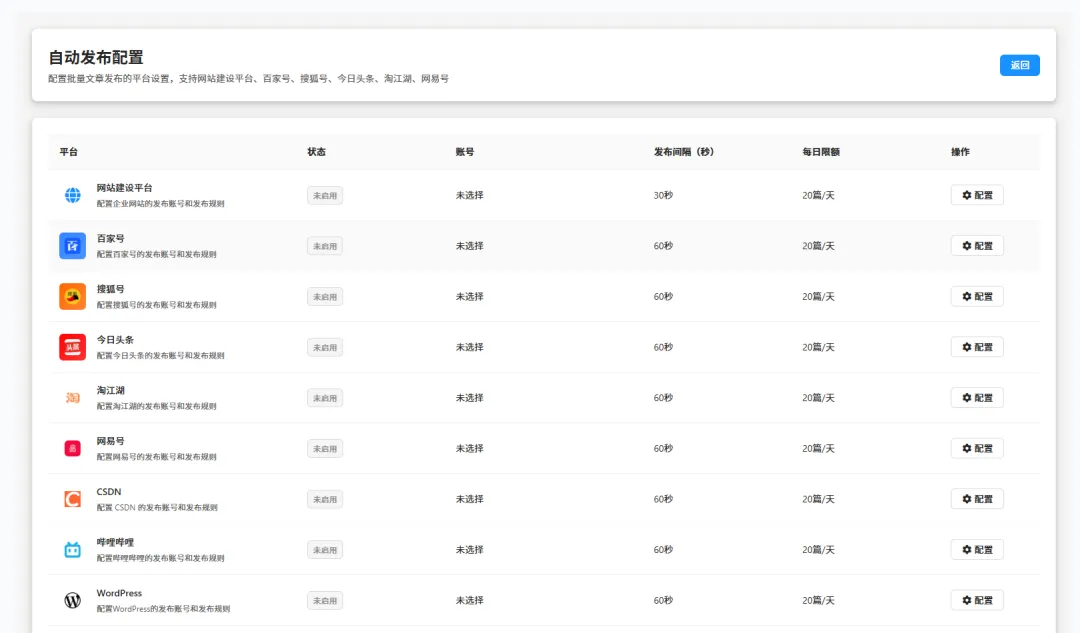Click the 网站建设平台 platform name
1080x633 pixels.
coord(125,188)
